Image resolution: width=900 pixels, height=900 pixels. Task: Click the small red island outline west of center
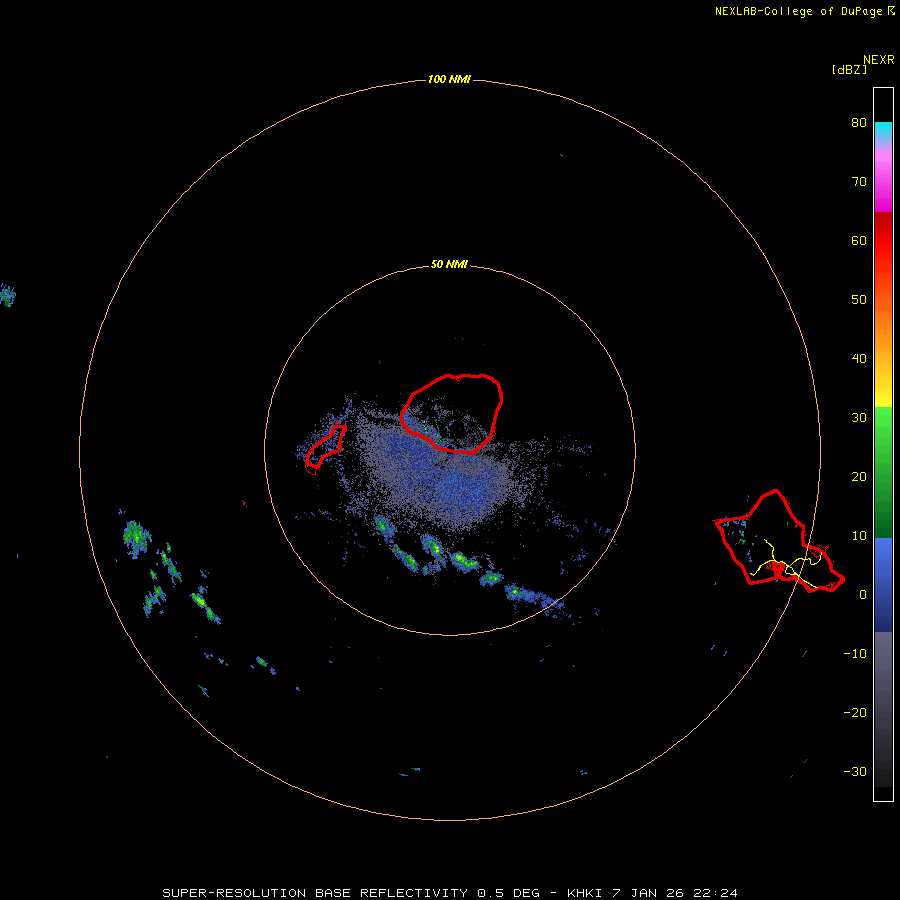[x=325, y=449]
